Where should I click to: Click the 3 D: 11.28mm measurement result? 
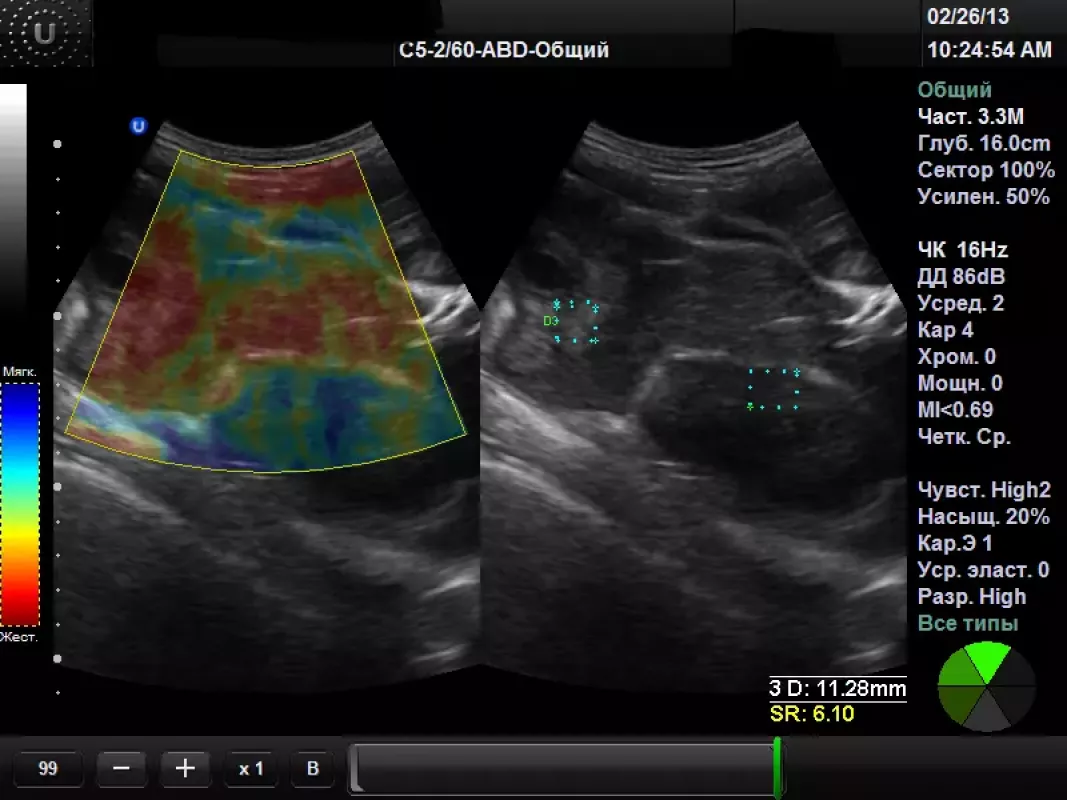coord(837,689)
